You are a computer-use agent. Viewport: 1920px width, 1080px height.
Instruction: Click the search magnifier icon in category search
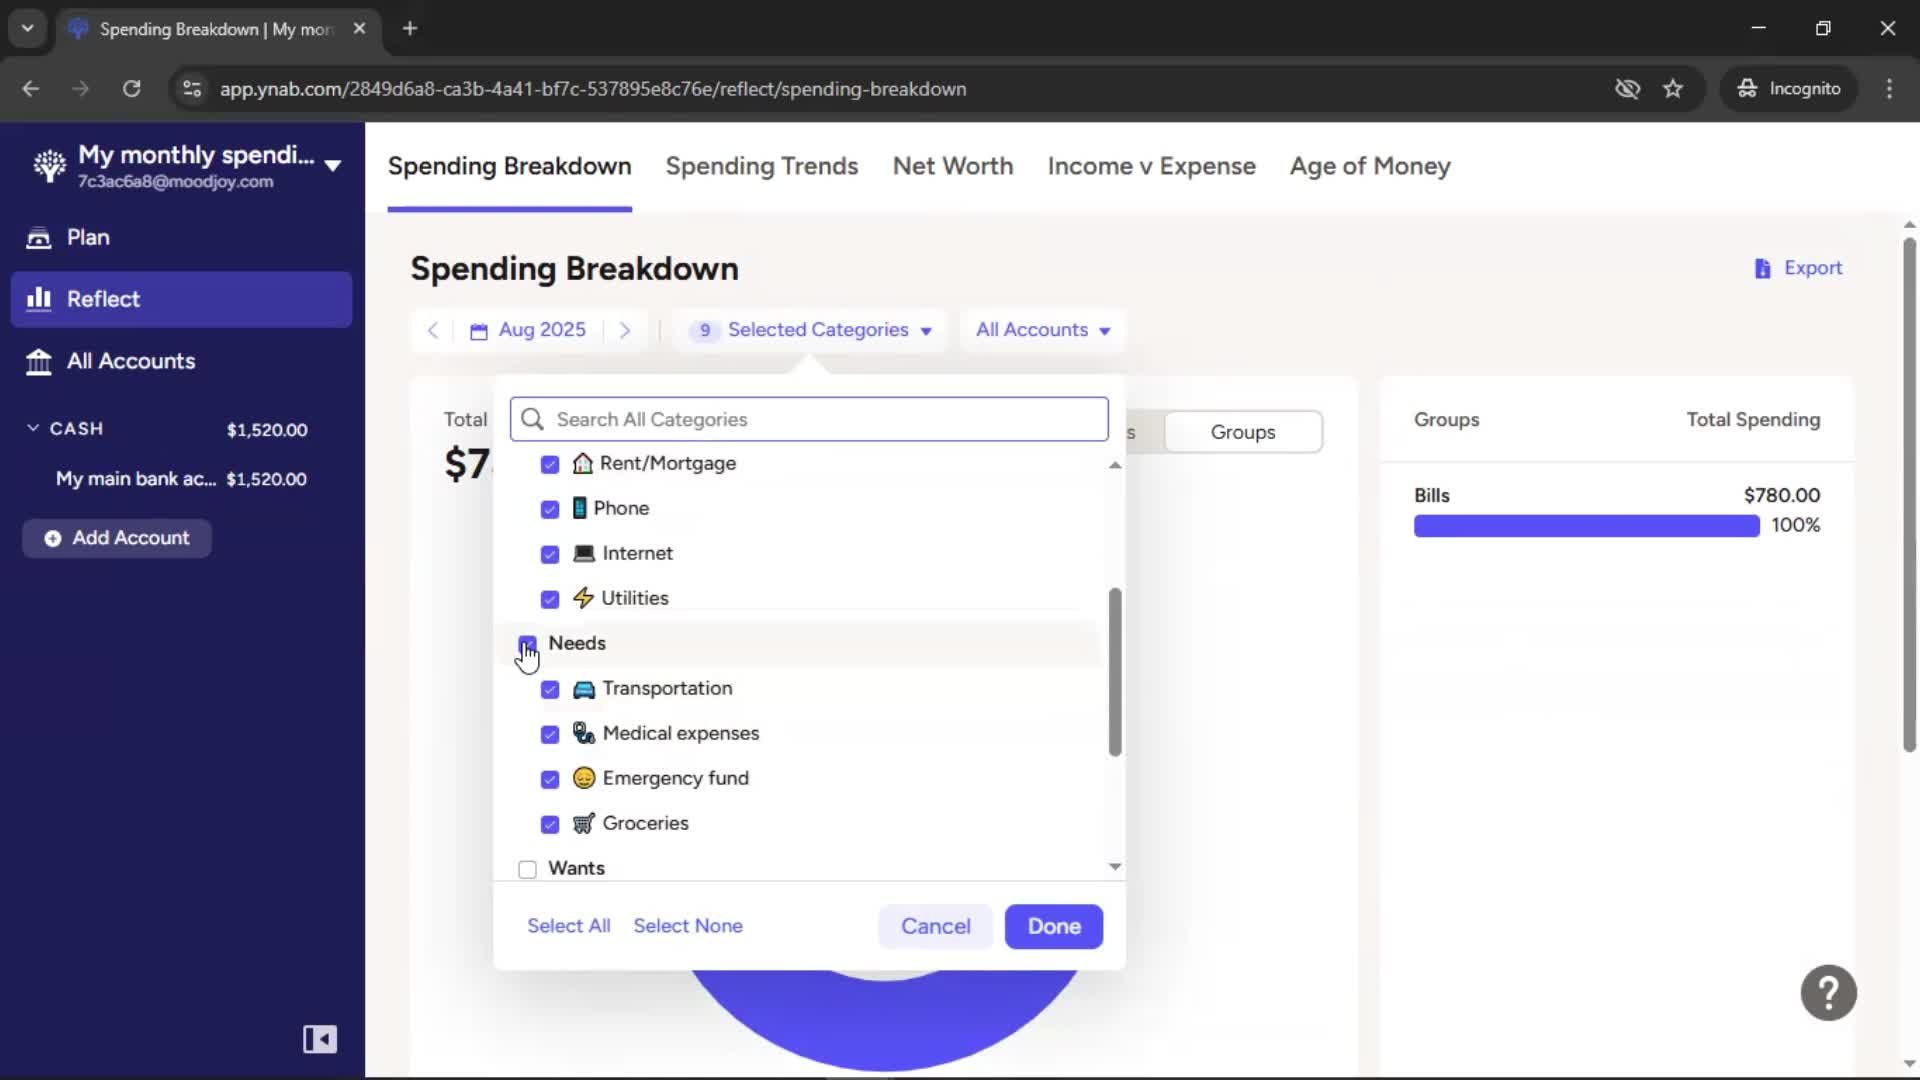[533, 419]
